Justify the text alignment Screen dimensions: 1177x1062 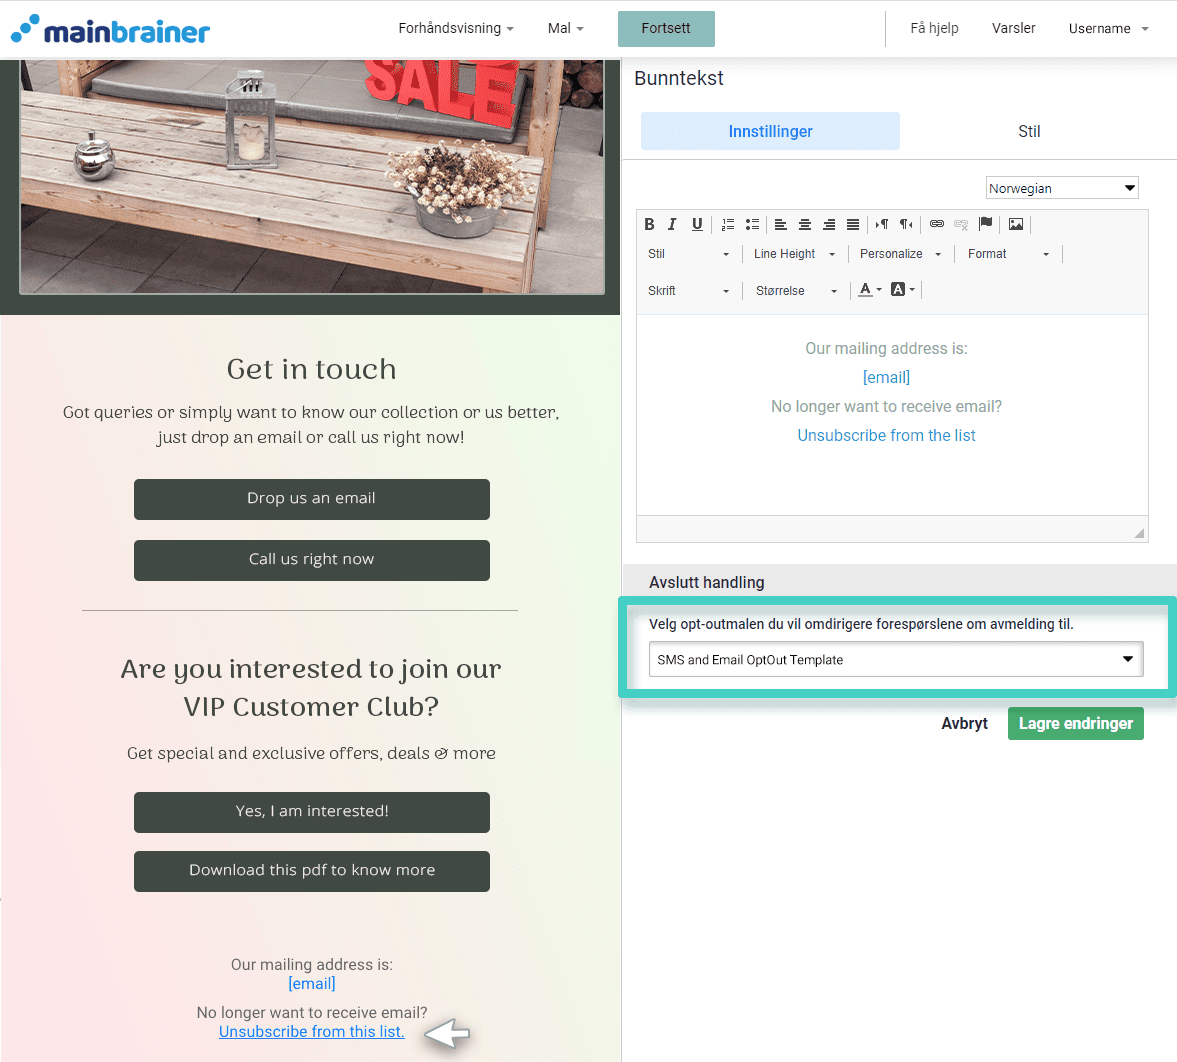coord(853,224)
